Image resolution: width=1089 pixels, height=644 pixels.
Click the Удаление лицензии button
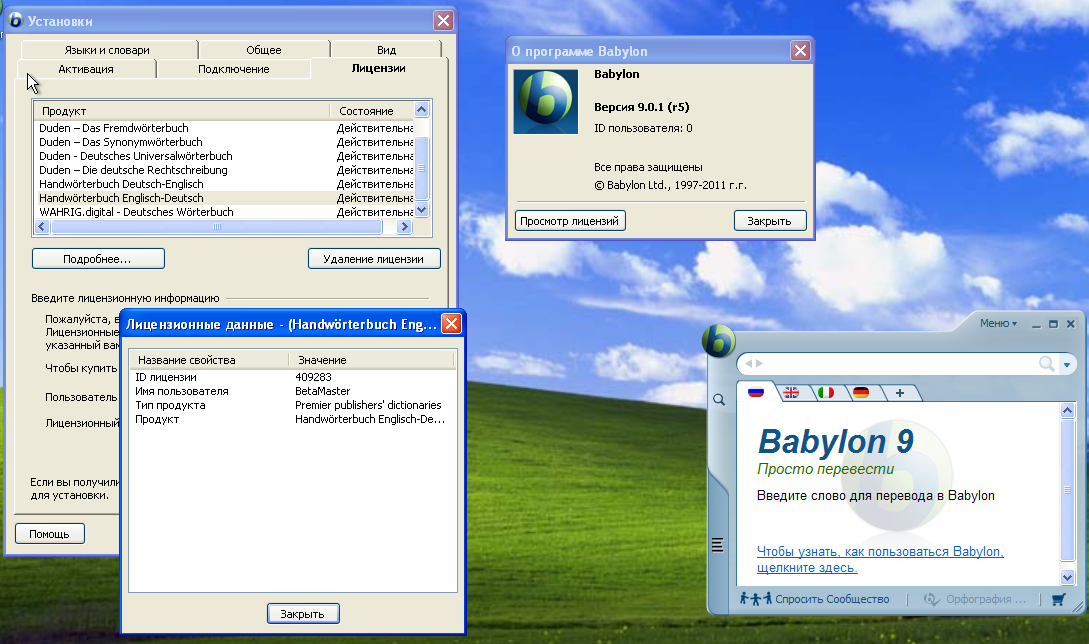(x=374, y=258)
